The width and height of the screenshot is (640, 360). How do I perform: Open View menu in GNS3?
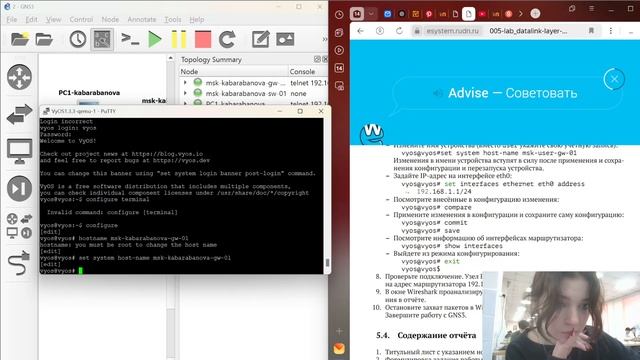point(53,19)
